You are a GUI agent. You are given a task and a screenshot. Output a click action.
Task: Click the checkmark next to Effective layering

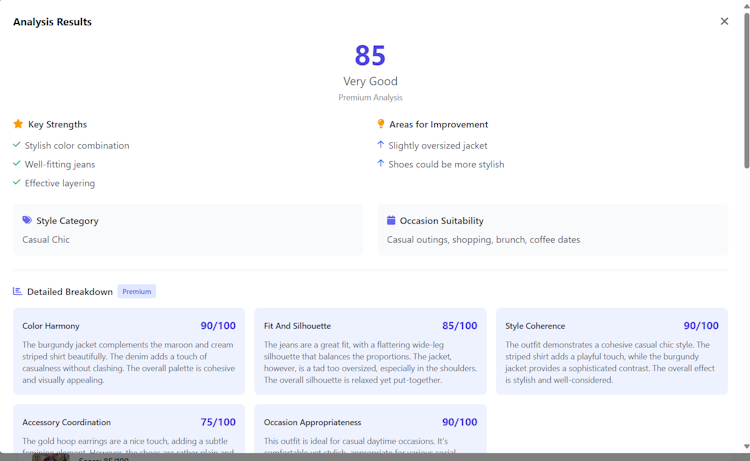(17, 182)
